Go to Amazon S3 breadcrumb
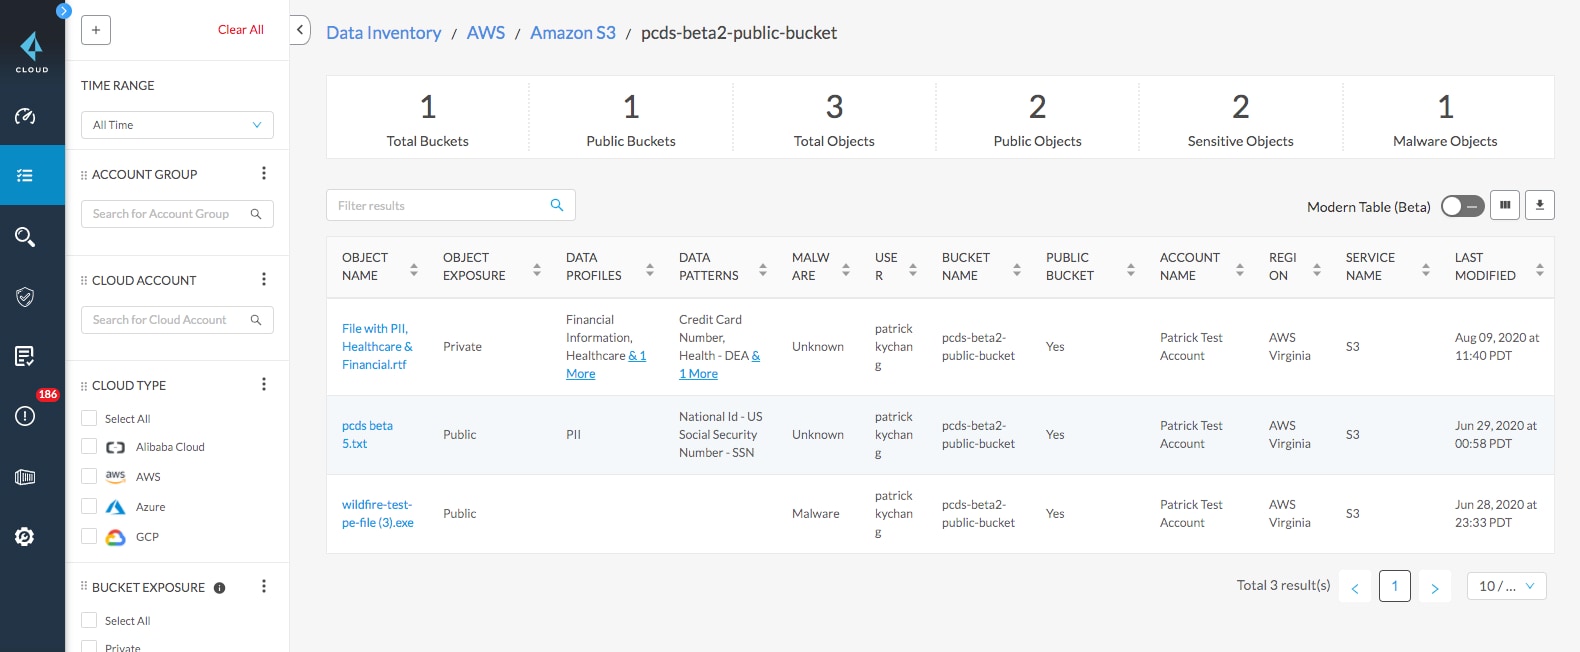 coord(573,33)
